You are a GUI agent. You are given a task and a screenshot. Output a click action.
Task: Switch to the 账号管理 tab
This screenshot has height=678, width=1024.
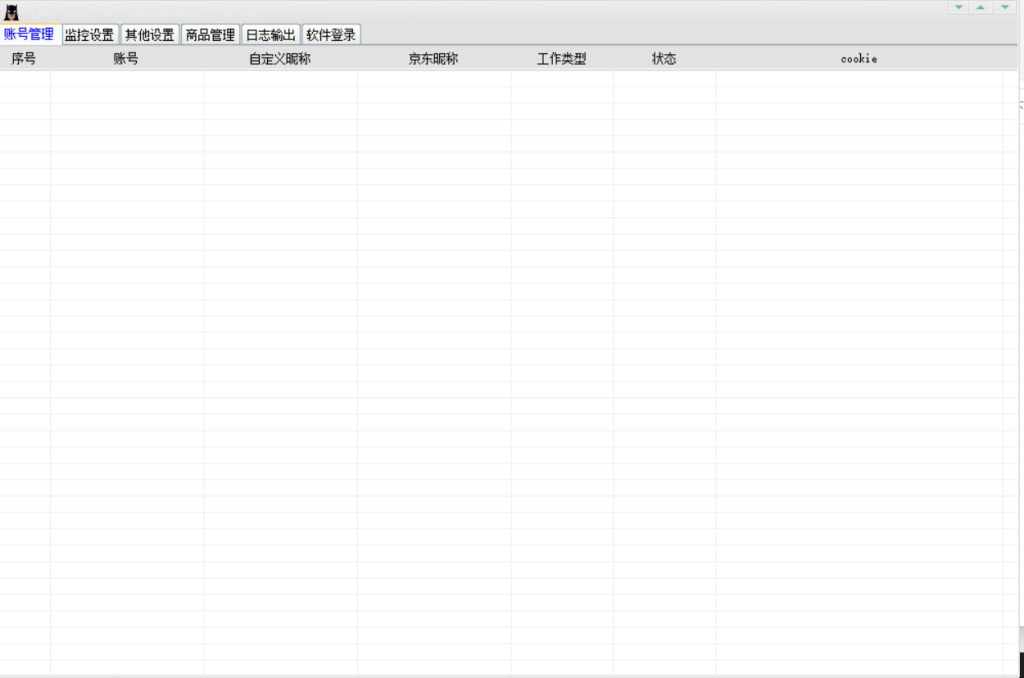(x=29, y=35)
